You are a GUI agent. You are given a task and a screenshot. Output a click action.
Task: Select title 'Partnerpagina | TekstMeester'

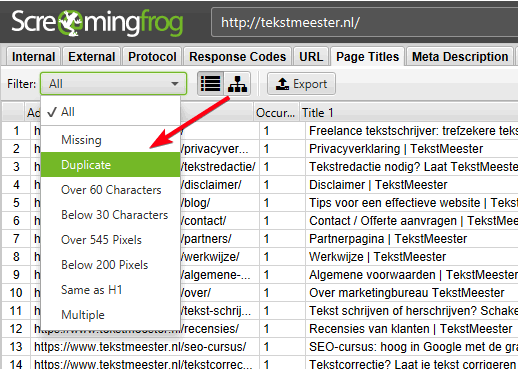(x=388, y=239)
